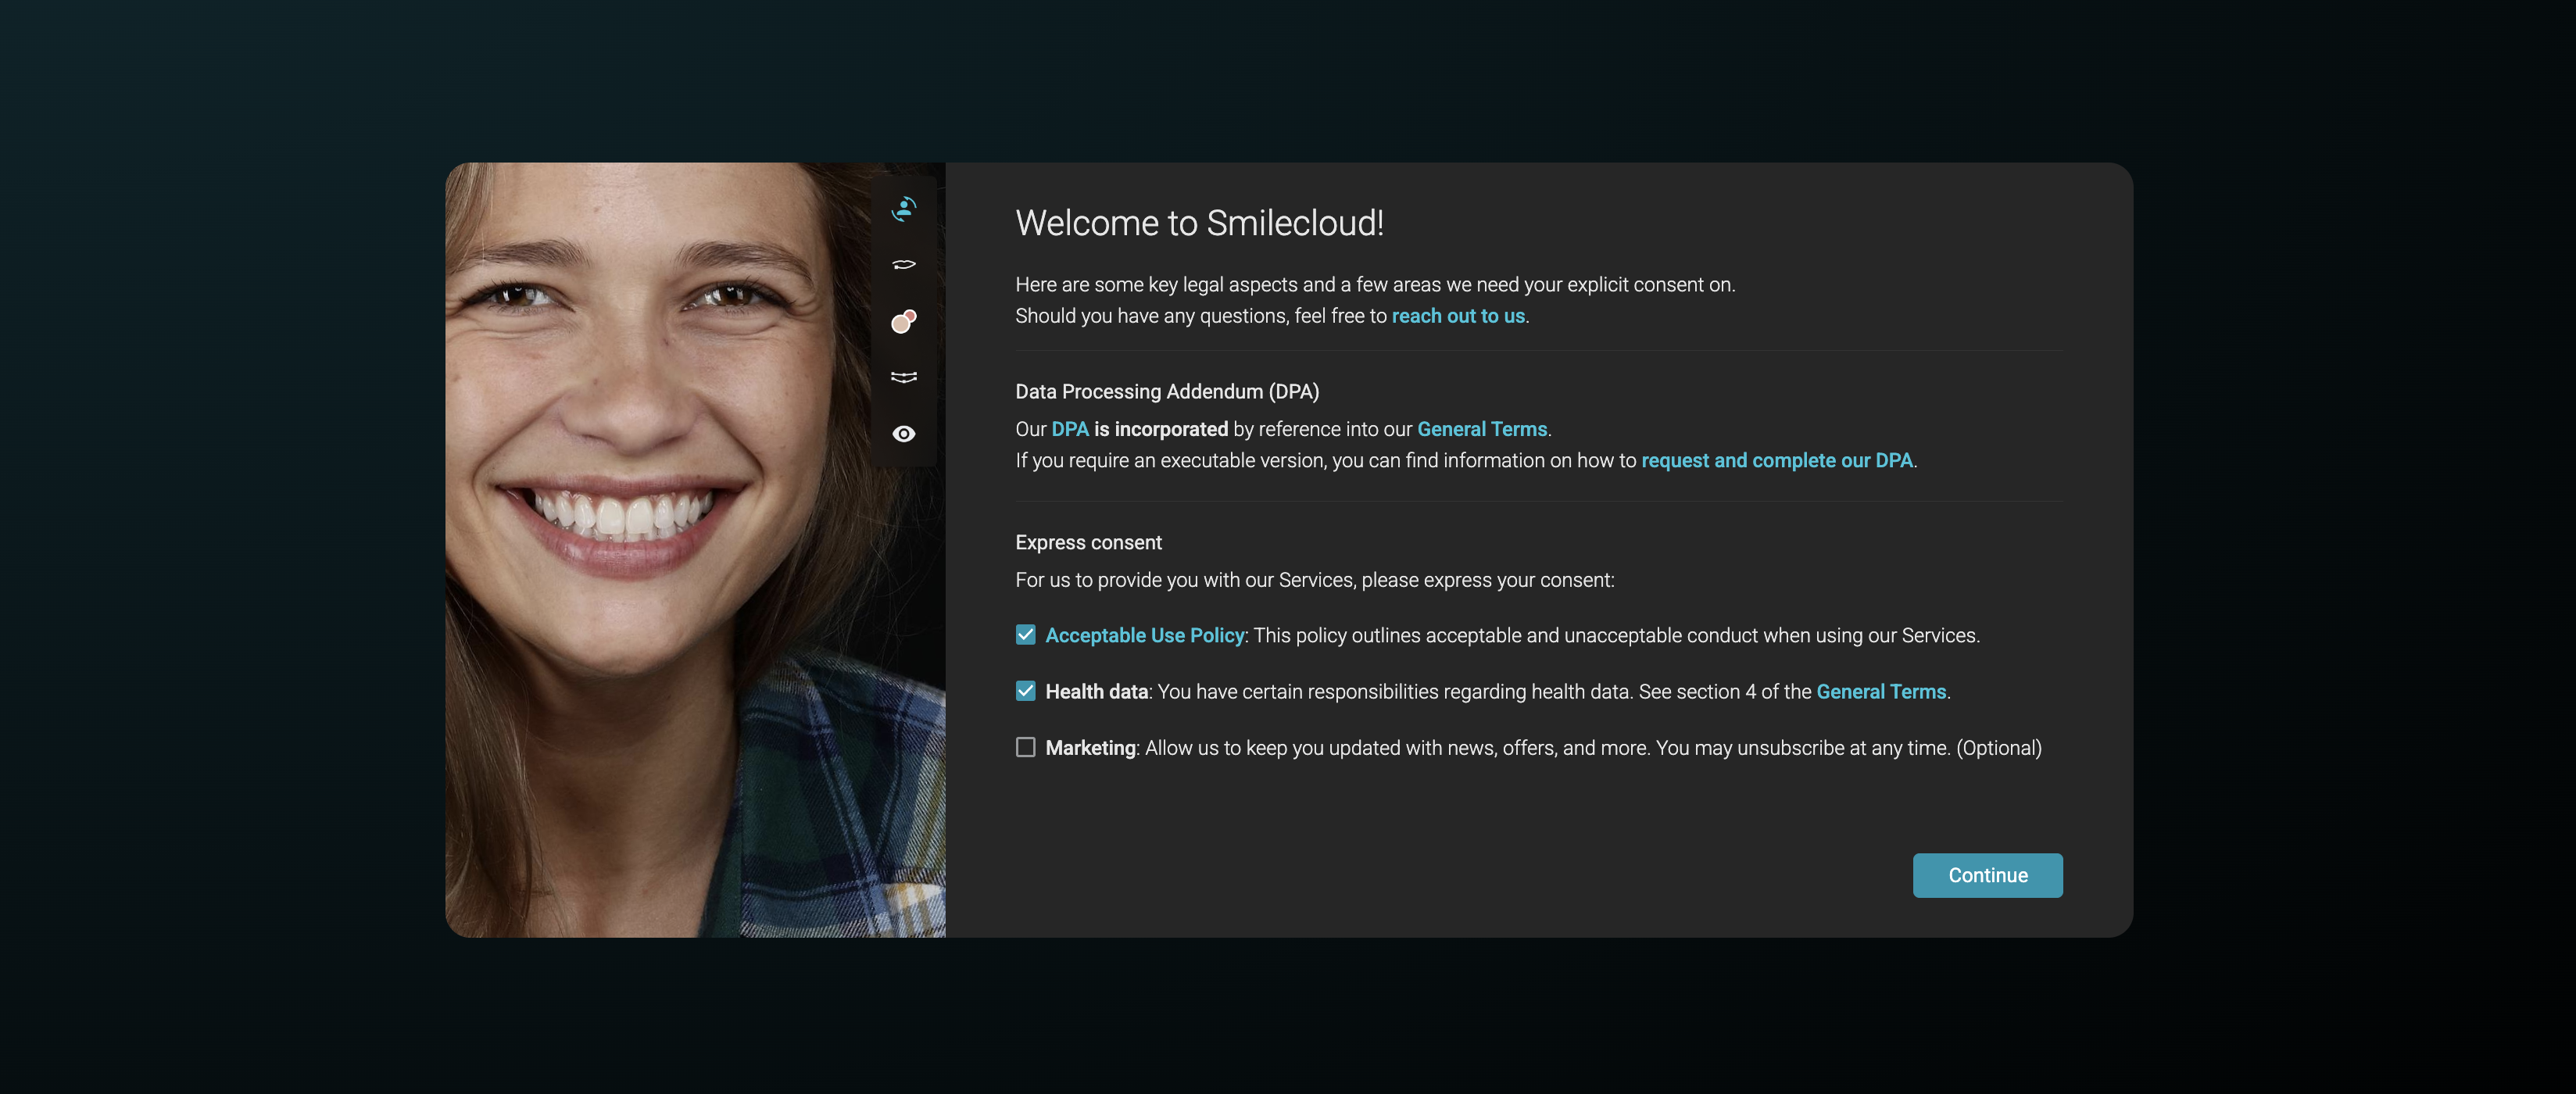The height and width of the screenshot is (1094, 2576).
Task: Choose the tooth shade color icon
Action: point(903,321)
